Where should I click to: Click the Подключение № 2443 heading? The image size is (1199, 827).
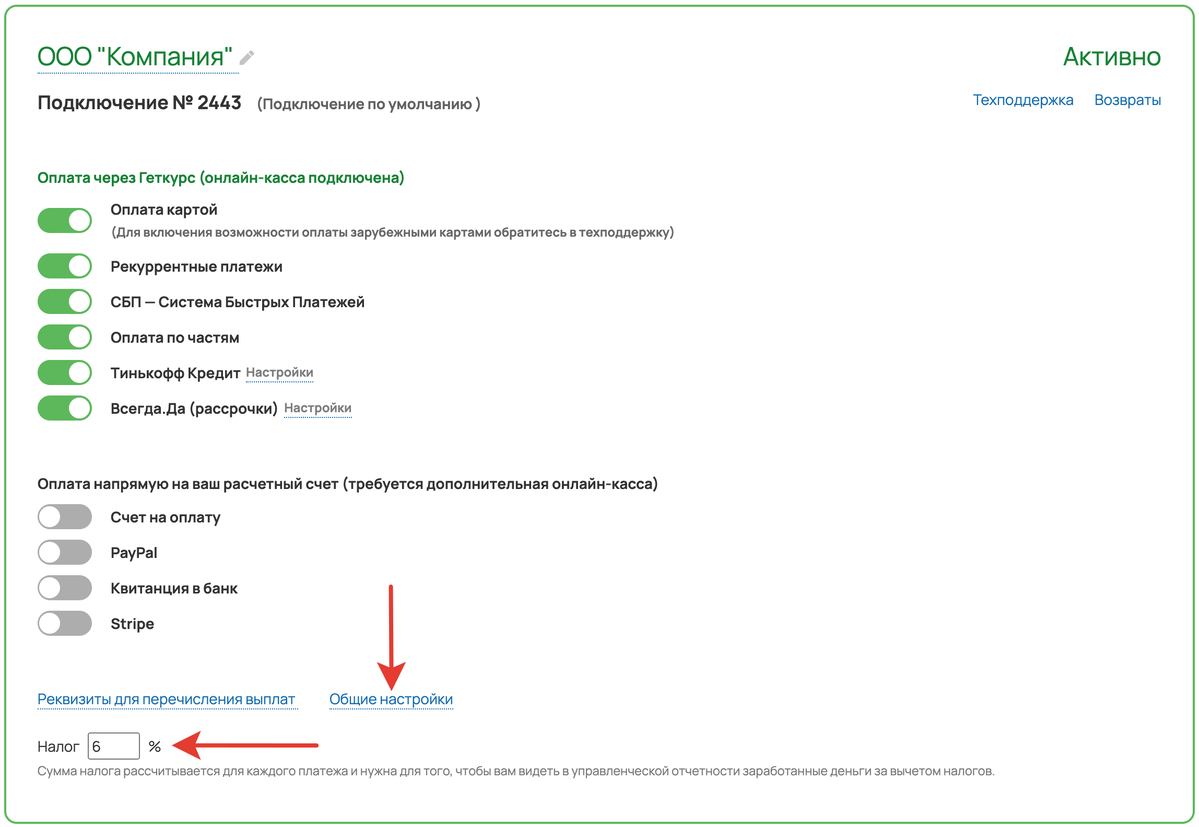(x=139, y=102)
